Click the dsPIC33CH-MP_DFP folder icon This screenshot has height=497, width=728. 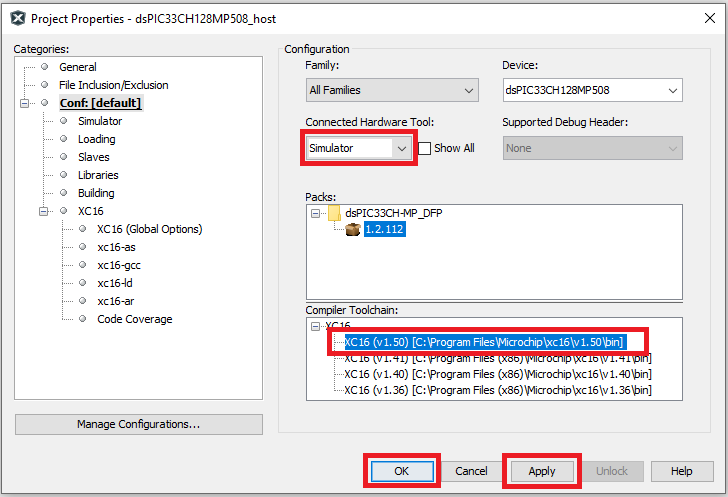tap(334, 213)
